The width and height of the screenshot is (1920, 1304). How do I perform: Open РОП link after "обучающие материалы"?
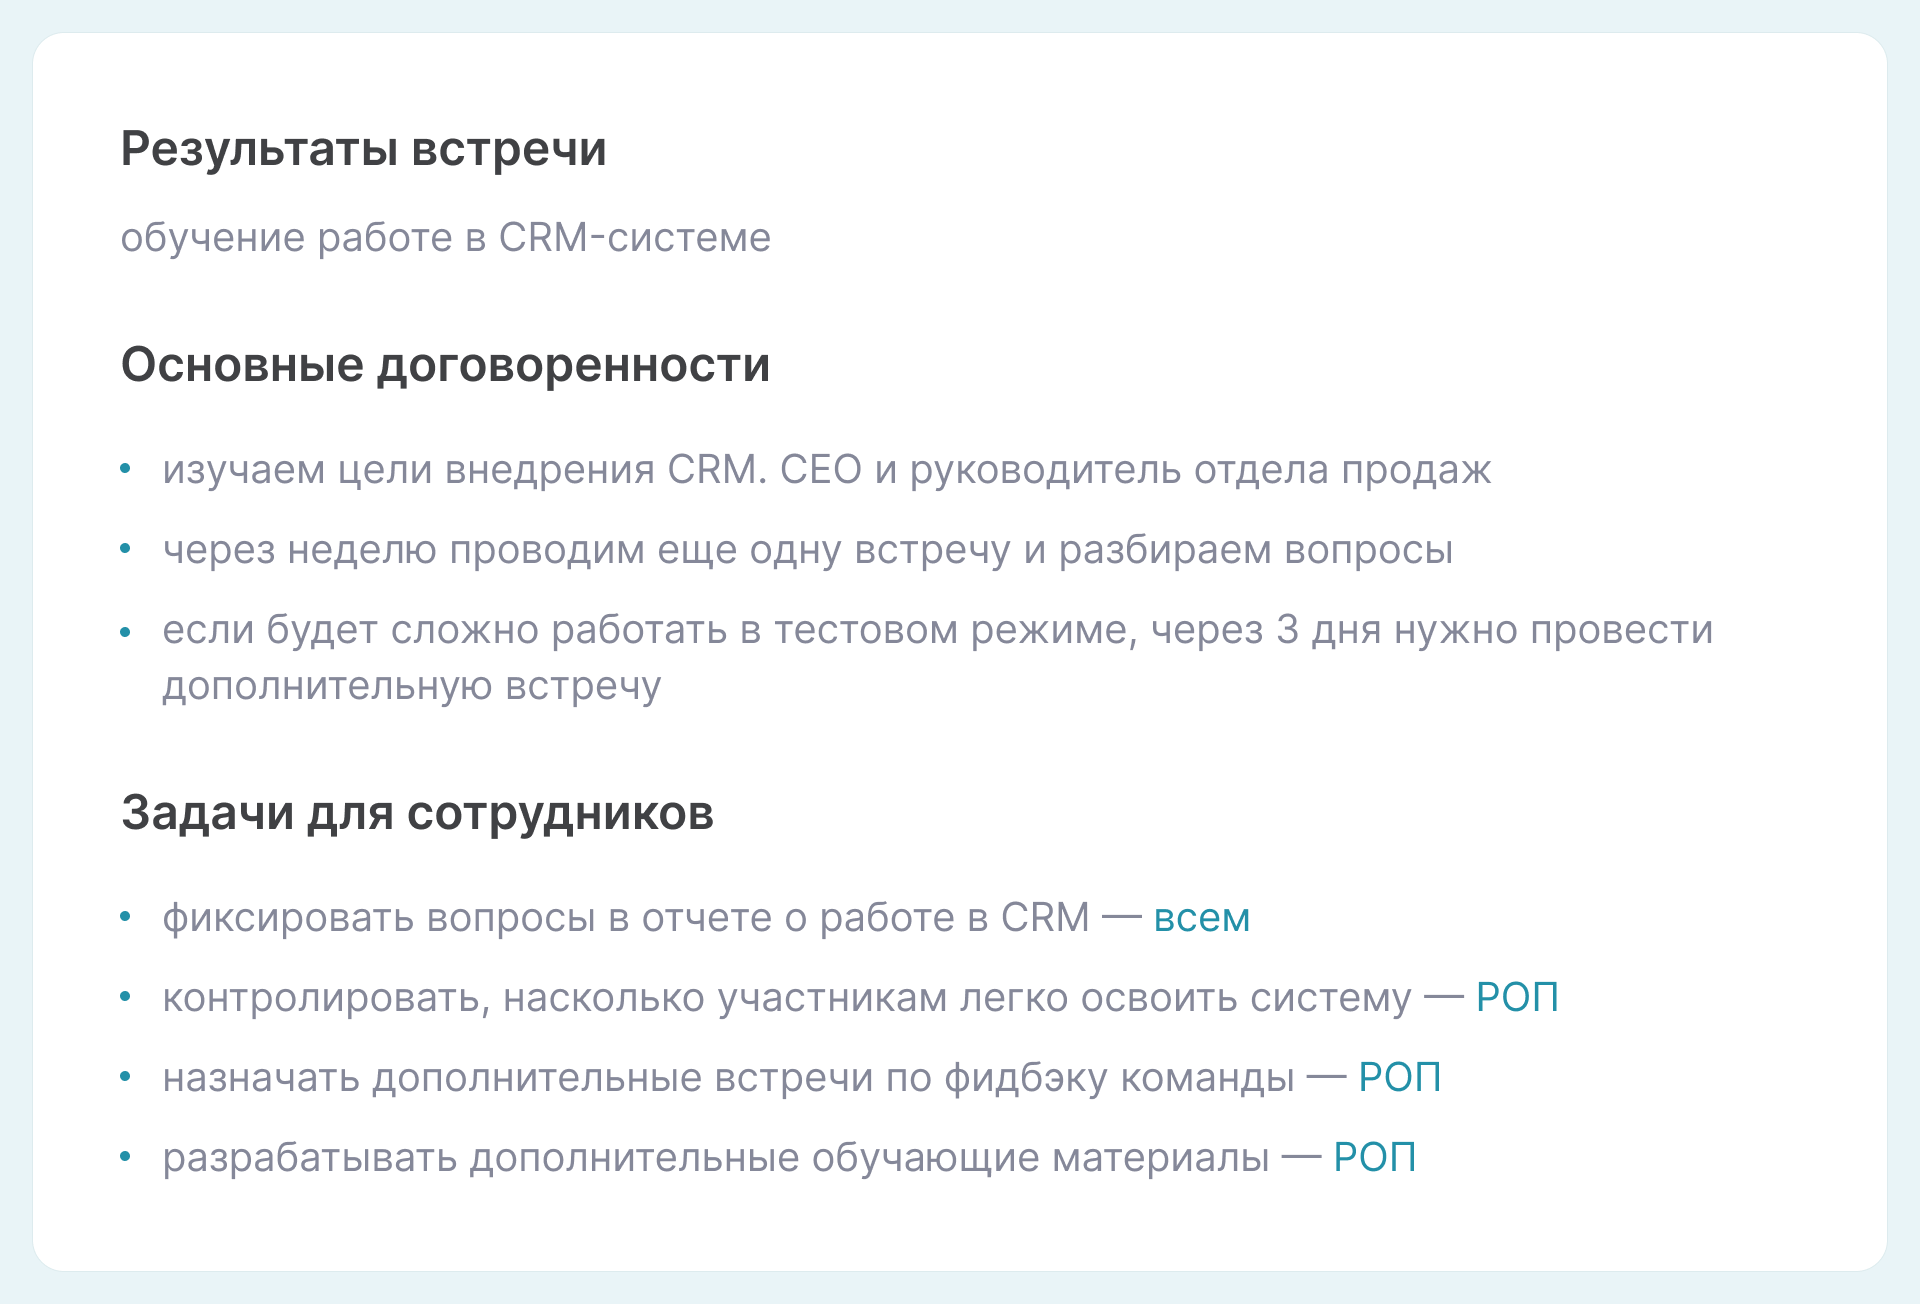(1374, 1158)
